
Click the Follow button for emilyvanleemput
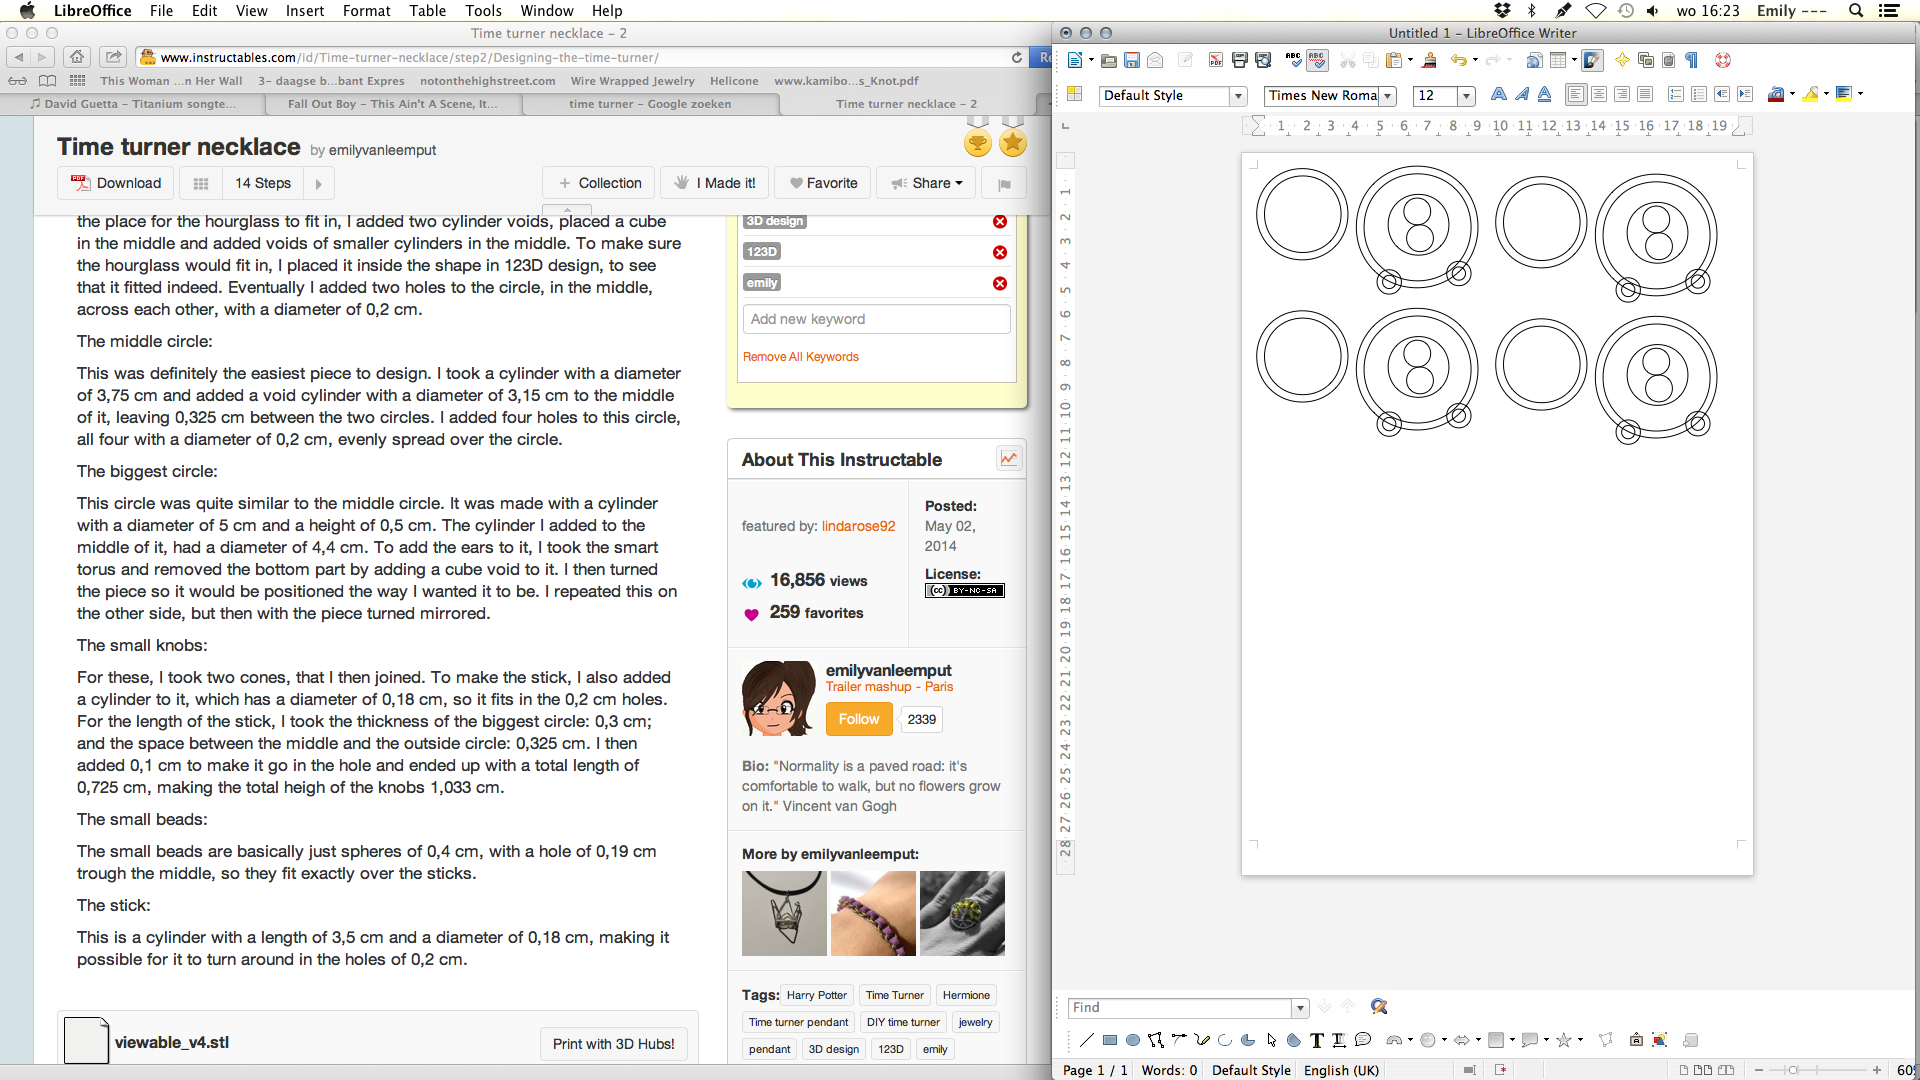click(857, 719)
